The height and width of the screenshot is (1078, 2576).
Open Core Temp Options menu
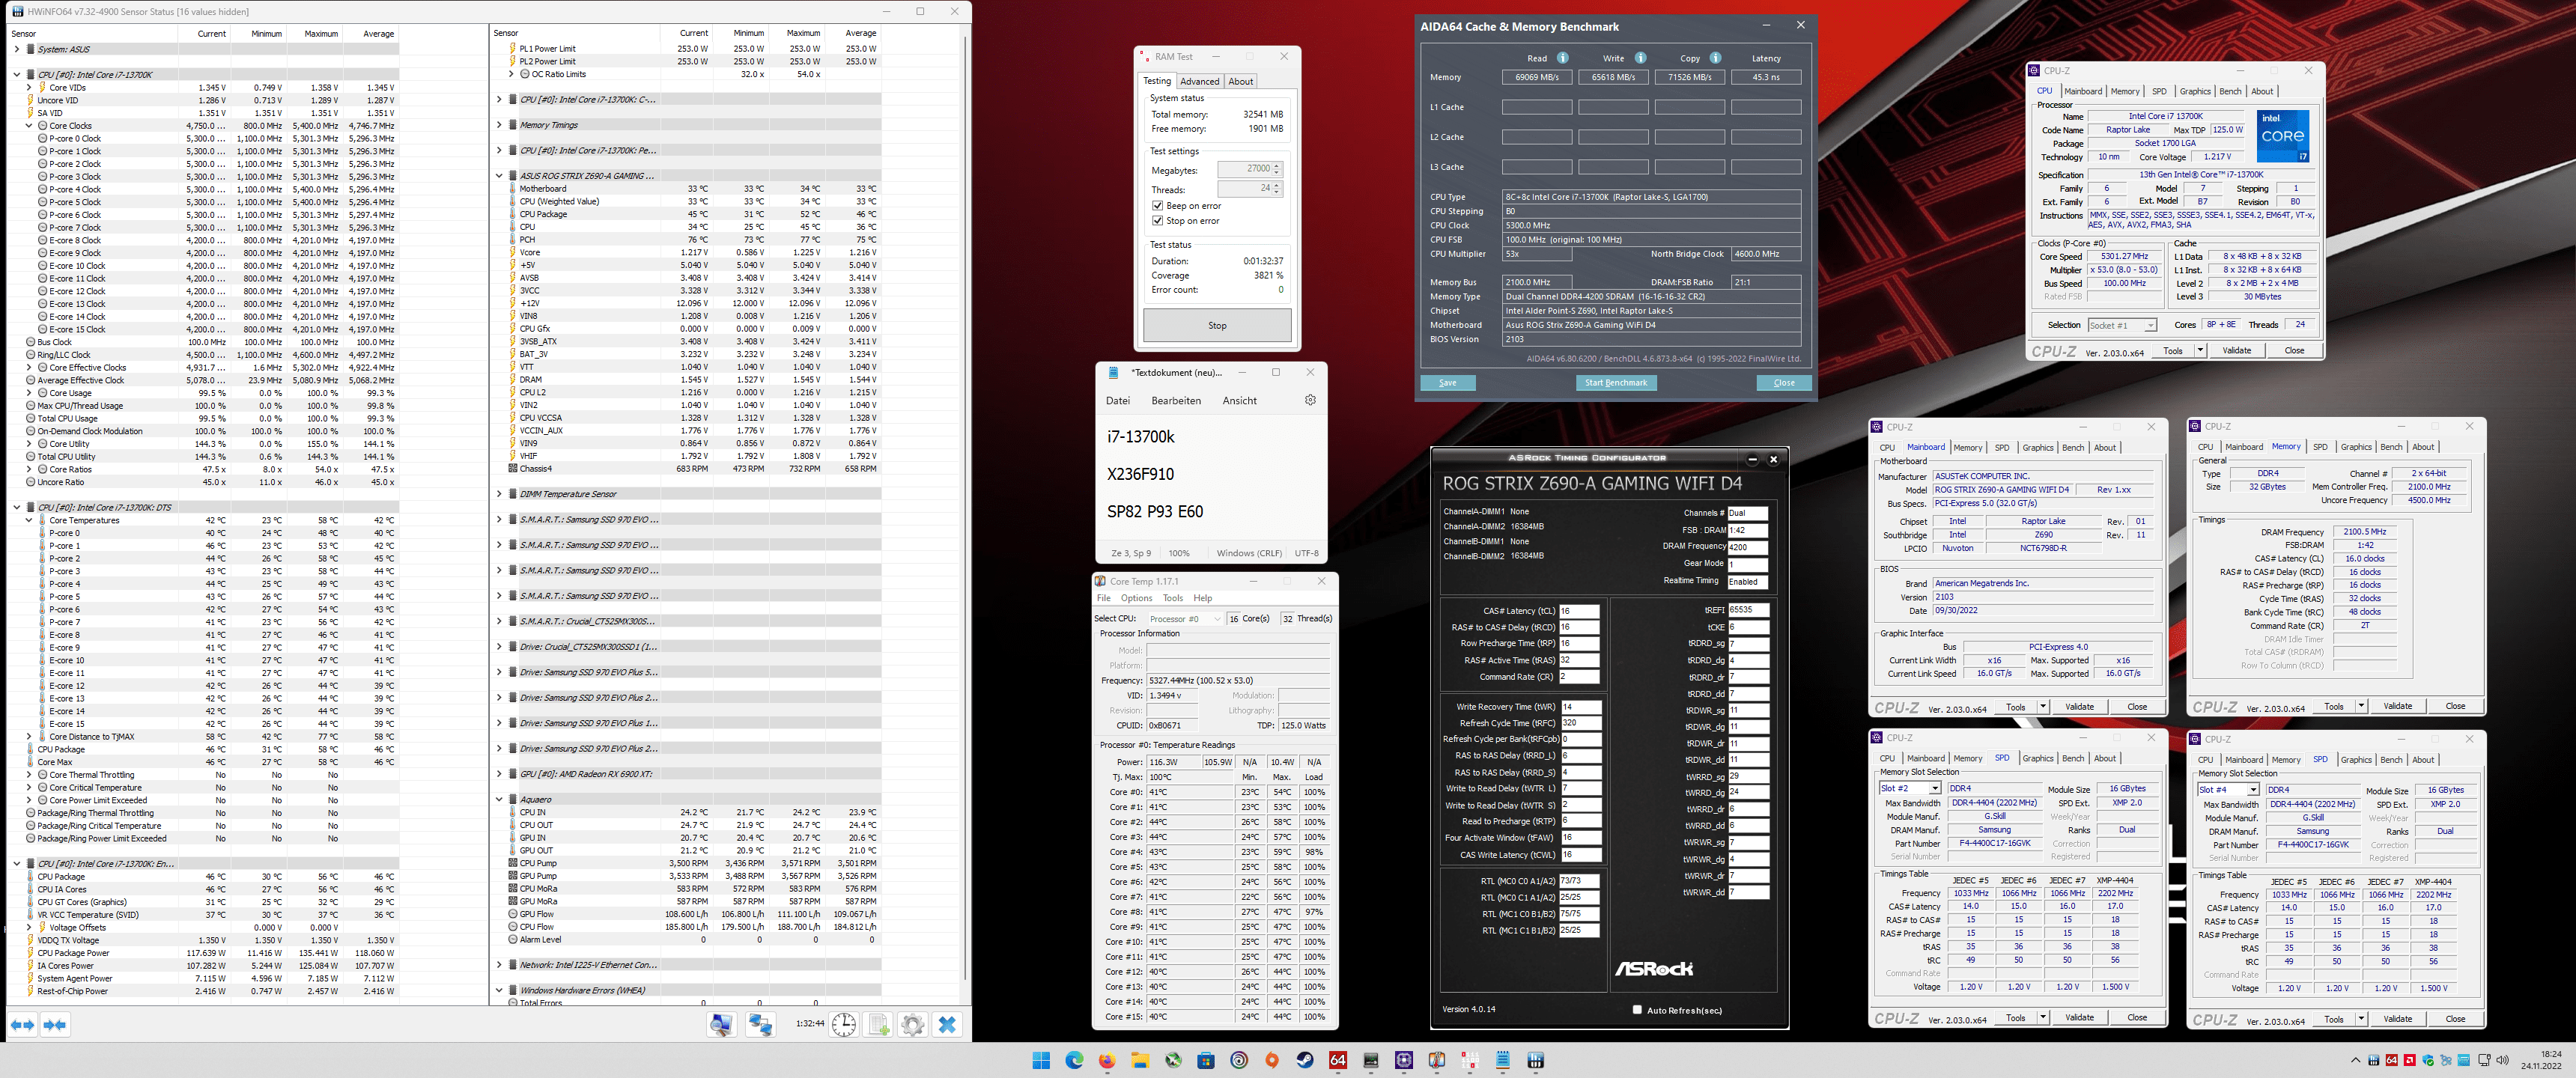(1136, 598)
